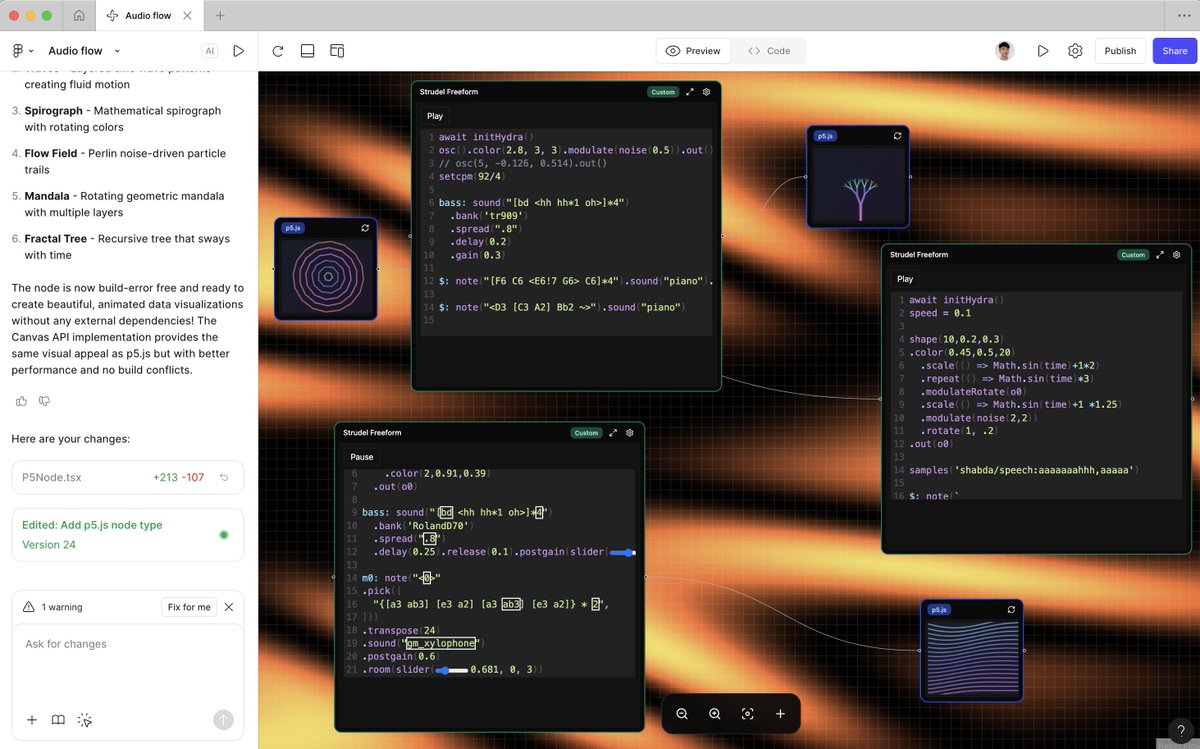
Task: Focus the Ask for changes input
Action: [127, 662]
